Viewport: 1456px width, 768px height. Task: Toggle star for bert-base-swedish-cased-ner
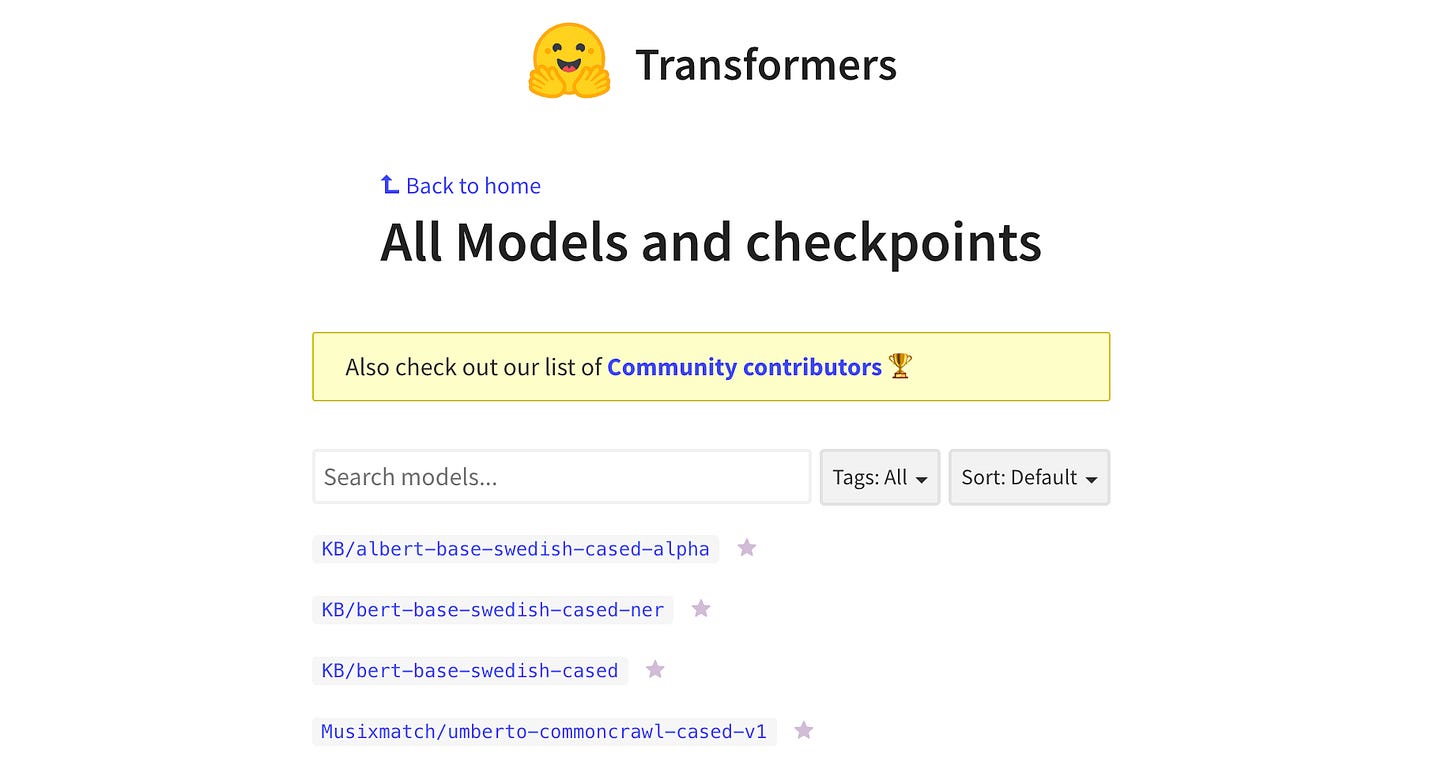[701, 608]
